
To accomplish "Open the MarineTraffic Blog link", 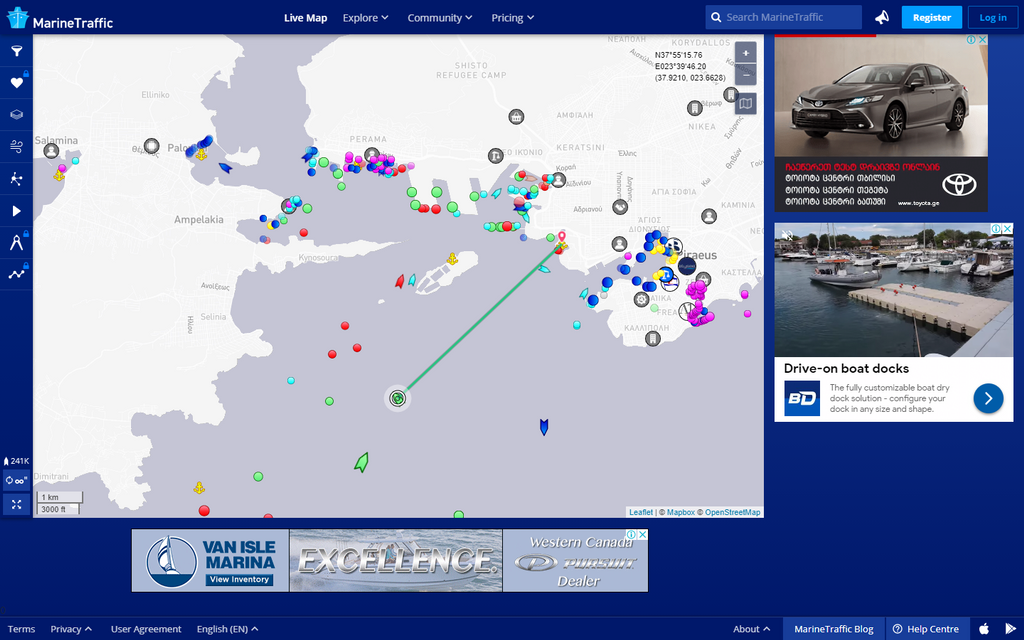I will tap(833, 629).
